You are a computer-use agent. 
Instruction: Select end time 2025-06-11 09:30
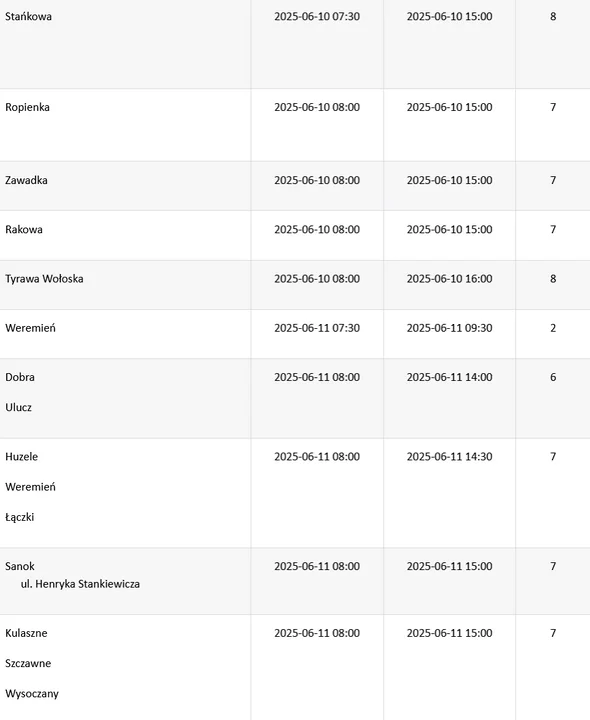(450, 328)
